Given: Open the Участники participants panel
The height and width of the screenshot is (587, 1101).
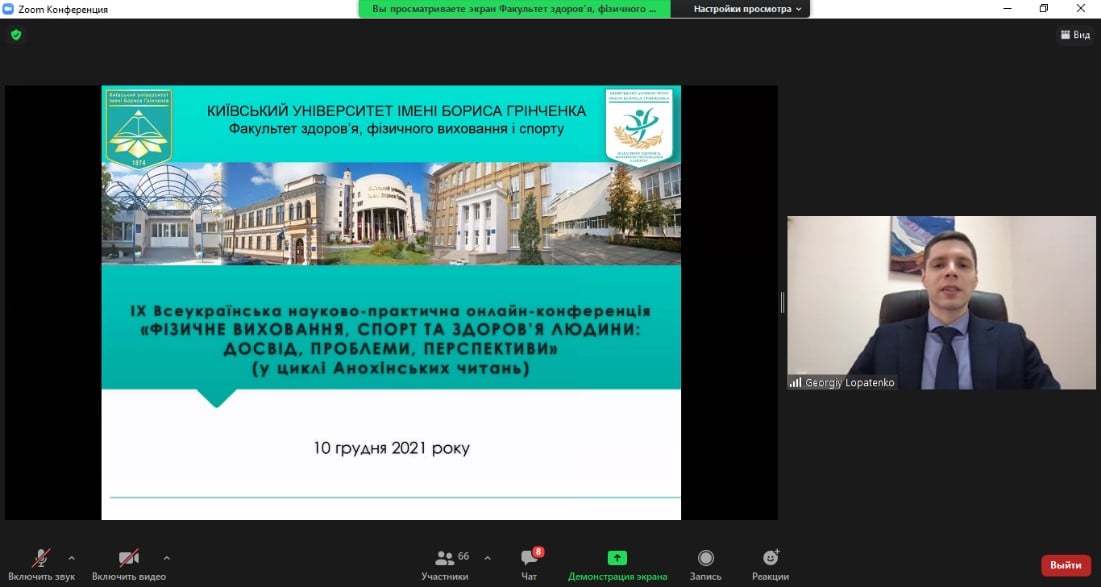Looking at the screenshot, I should click(x=445, y=563).
